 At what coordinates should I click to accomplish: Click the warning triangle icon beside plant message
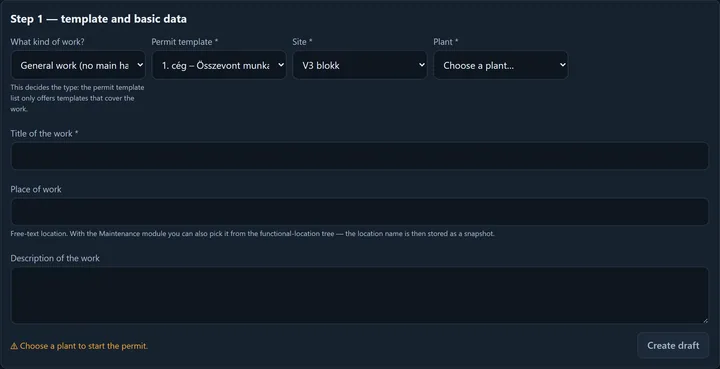(x=14, y=346)
